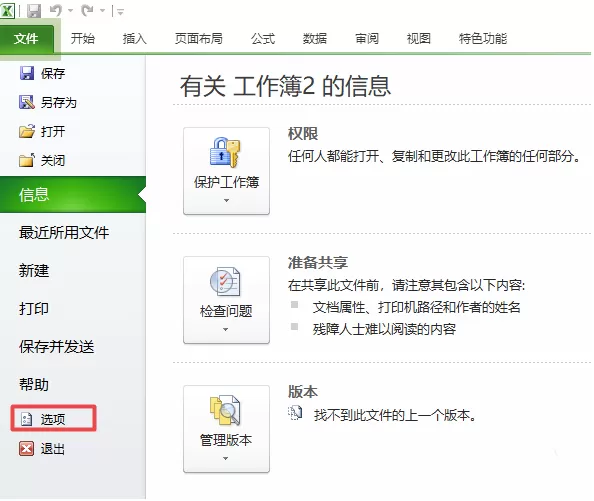Click the save floppy icon in quick access toolbar
This screenshot has height=501, width=594.
(34, 10)
